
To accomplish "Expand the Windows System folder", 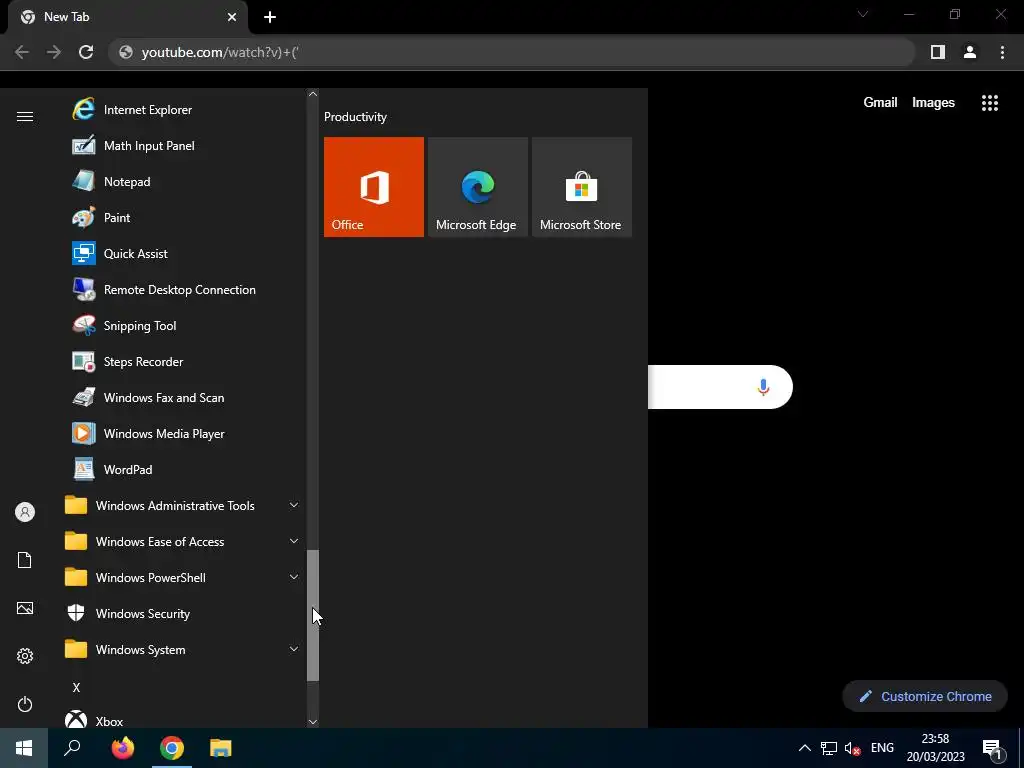I will 183,649.
